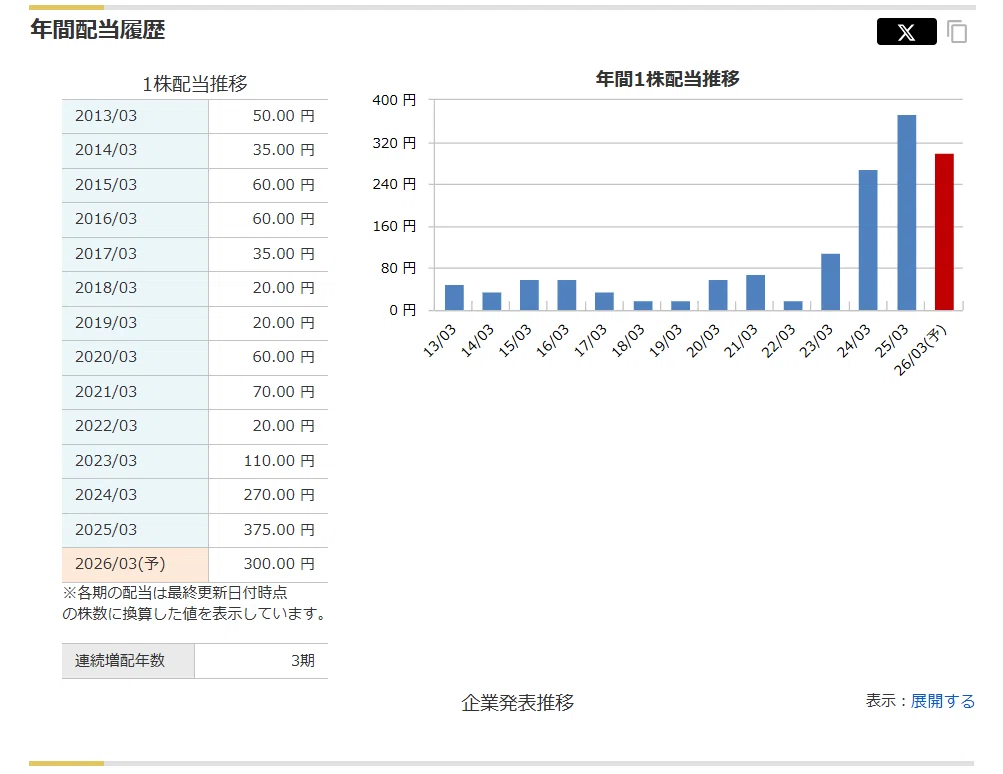Click the blue 24/03 chart bar

(x=868, y=240)
